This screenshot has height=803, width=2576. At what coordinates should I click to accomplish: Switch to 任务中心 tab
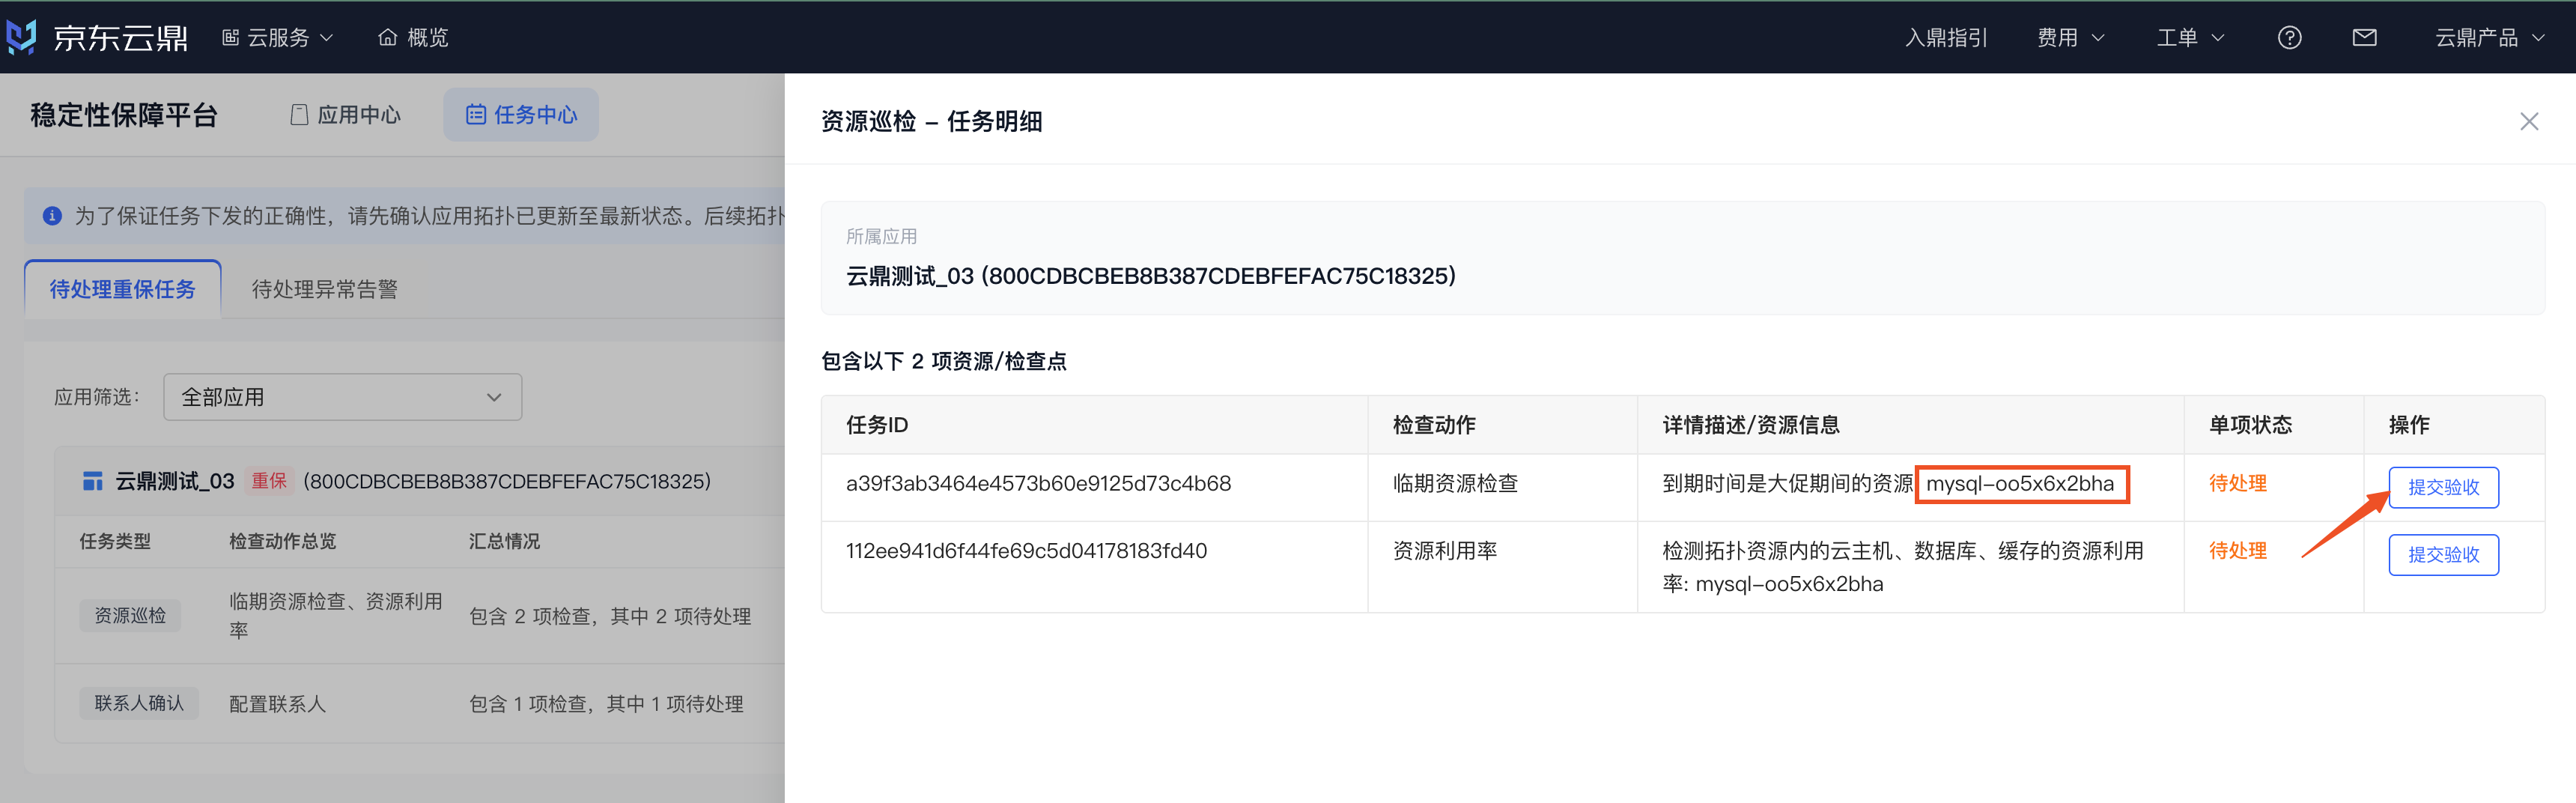pyautogui.click(x=521, y=115)
